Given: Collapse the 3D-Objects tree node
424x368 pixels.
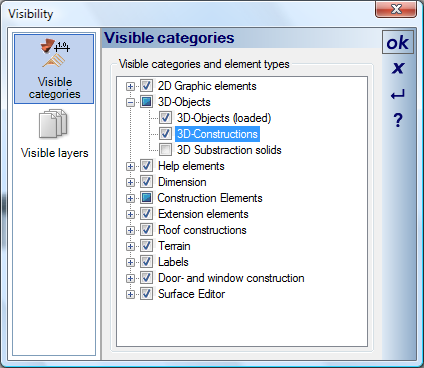Looking at the screenshot, I should (130, 102).
